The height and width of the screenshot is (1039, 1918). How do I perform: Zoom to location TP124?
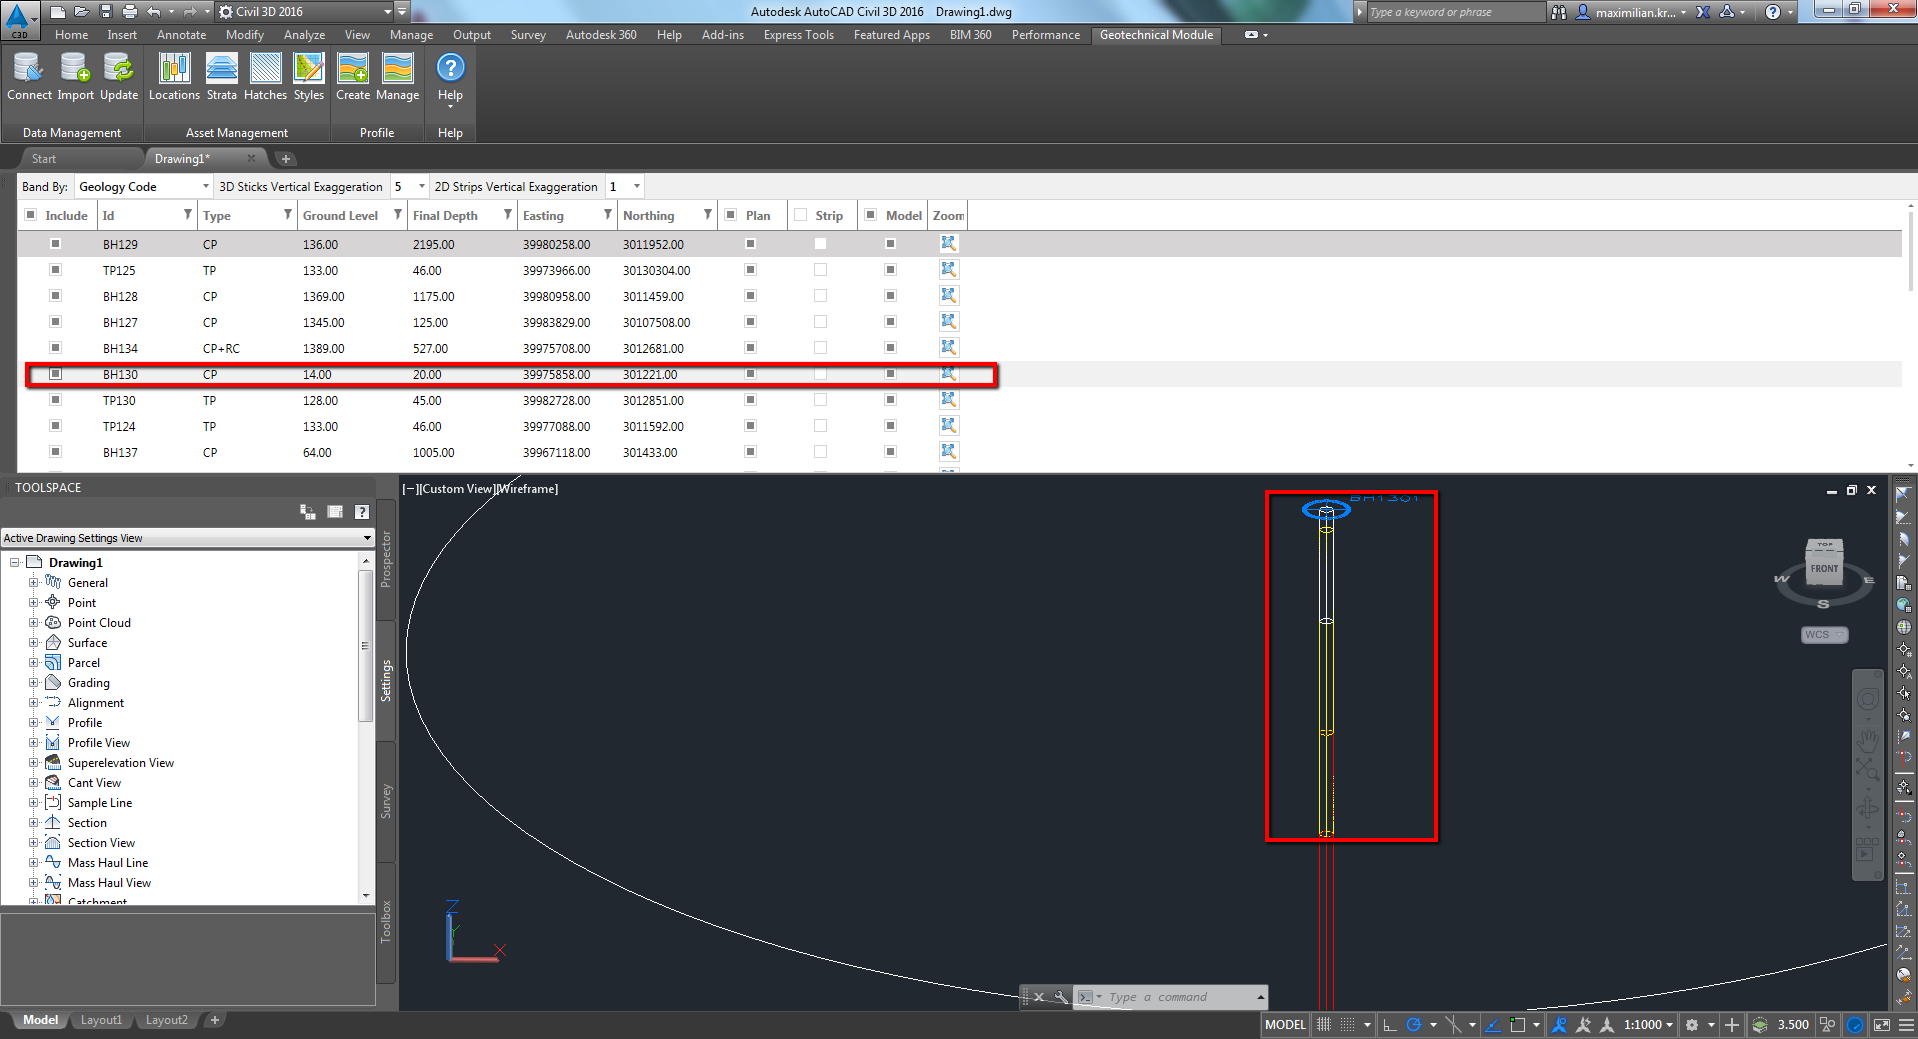point(948,425)
